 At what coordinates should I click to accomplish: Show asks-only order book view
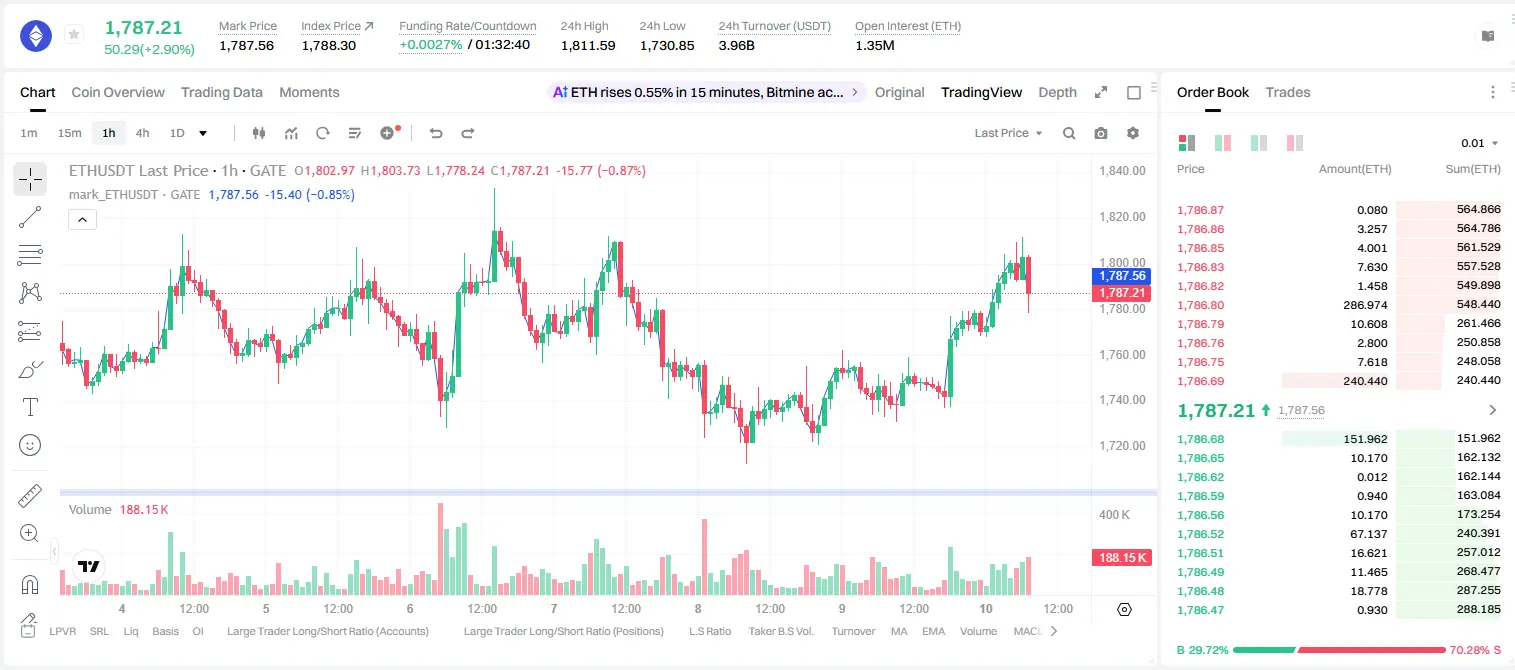1295,143
